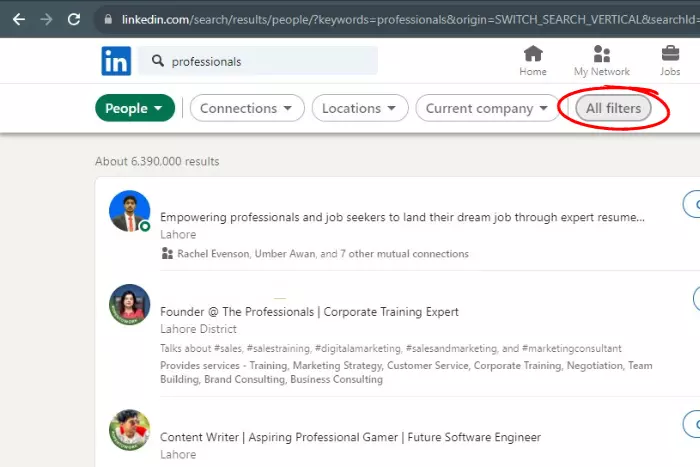
Task: Open profile photo of resume expert in Lahore
Action: click(130, 211)
